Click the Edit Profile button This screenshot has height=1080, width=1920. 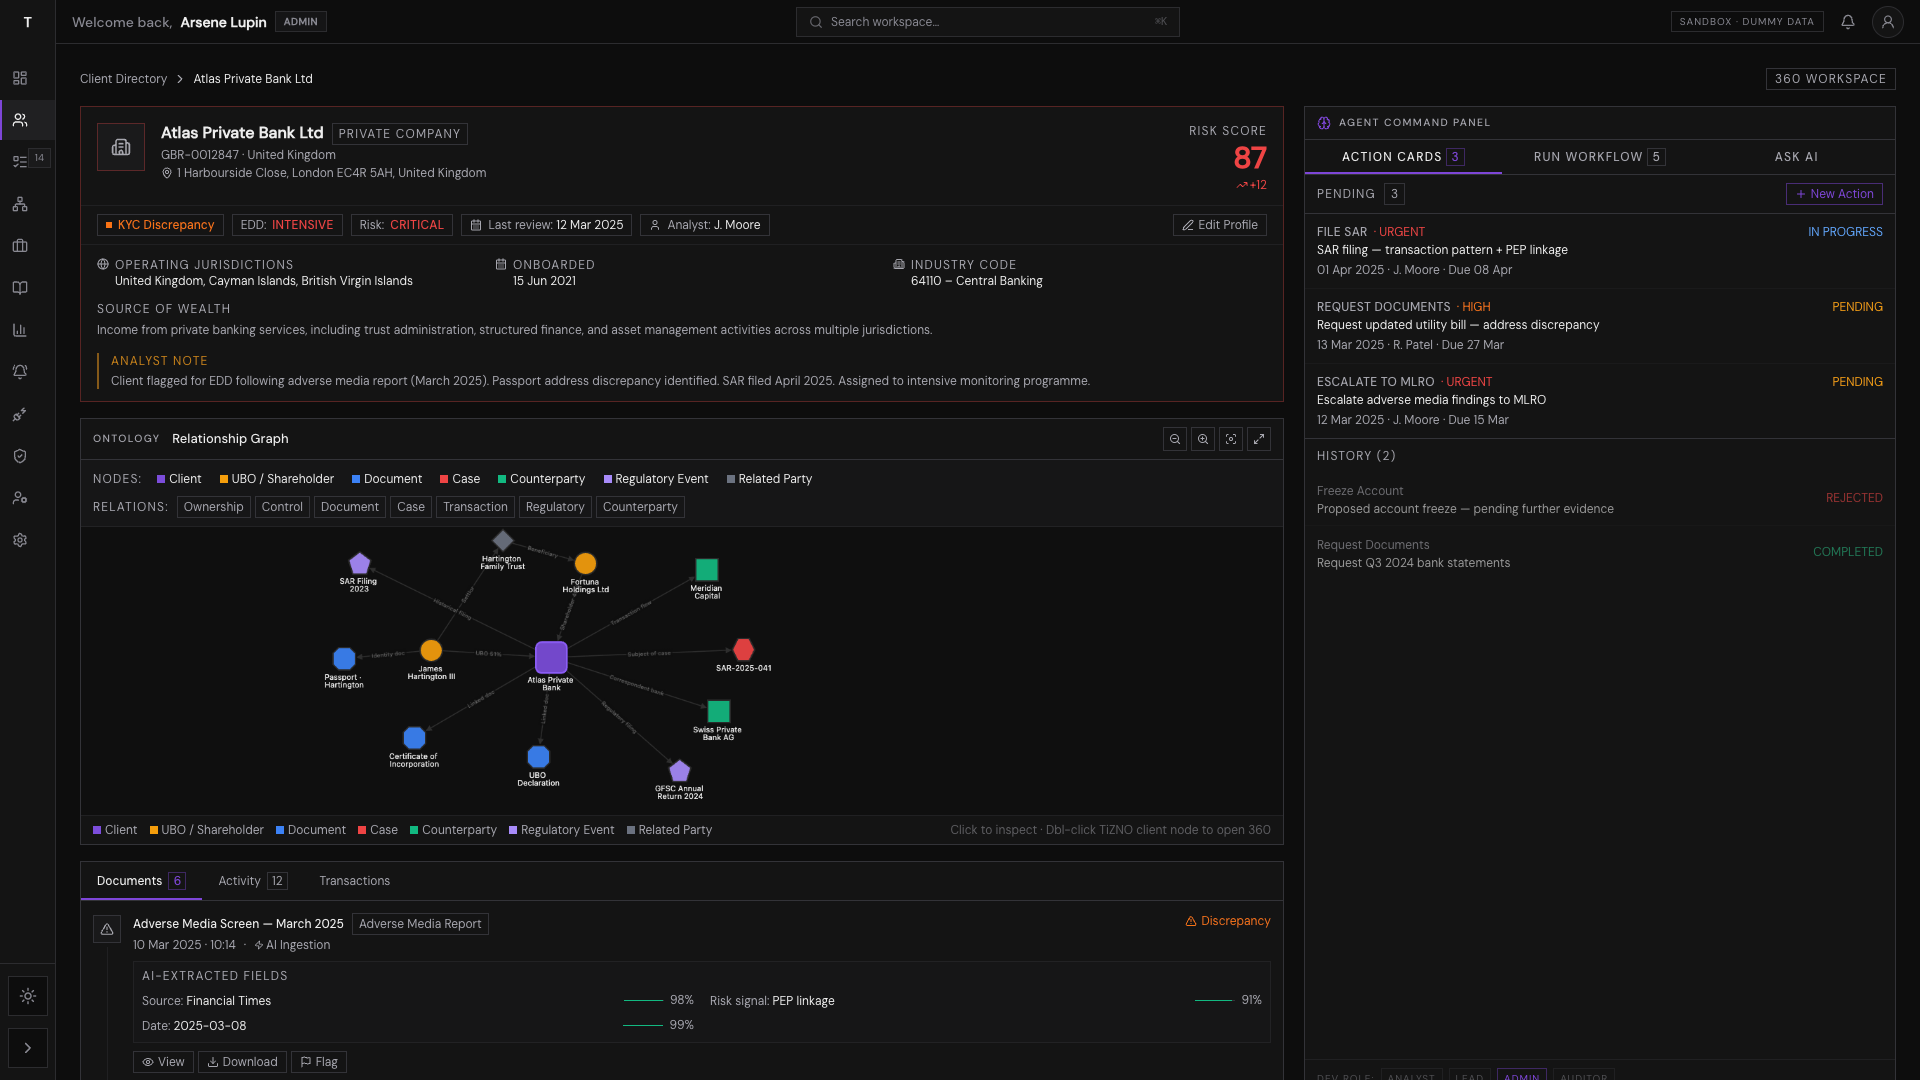coord(1219,225)
